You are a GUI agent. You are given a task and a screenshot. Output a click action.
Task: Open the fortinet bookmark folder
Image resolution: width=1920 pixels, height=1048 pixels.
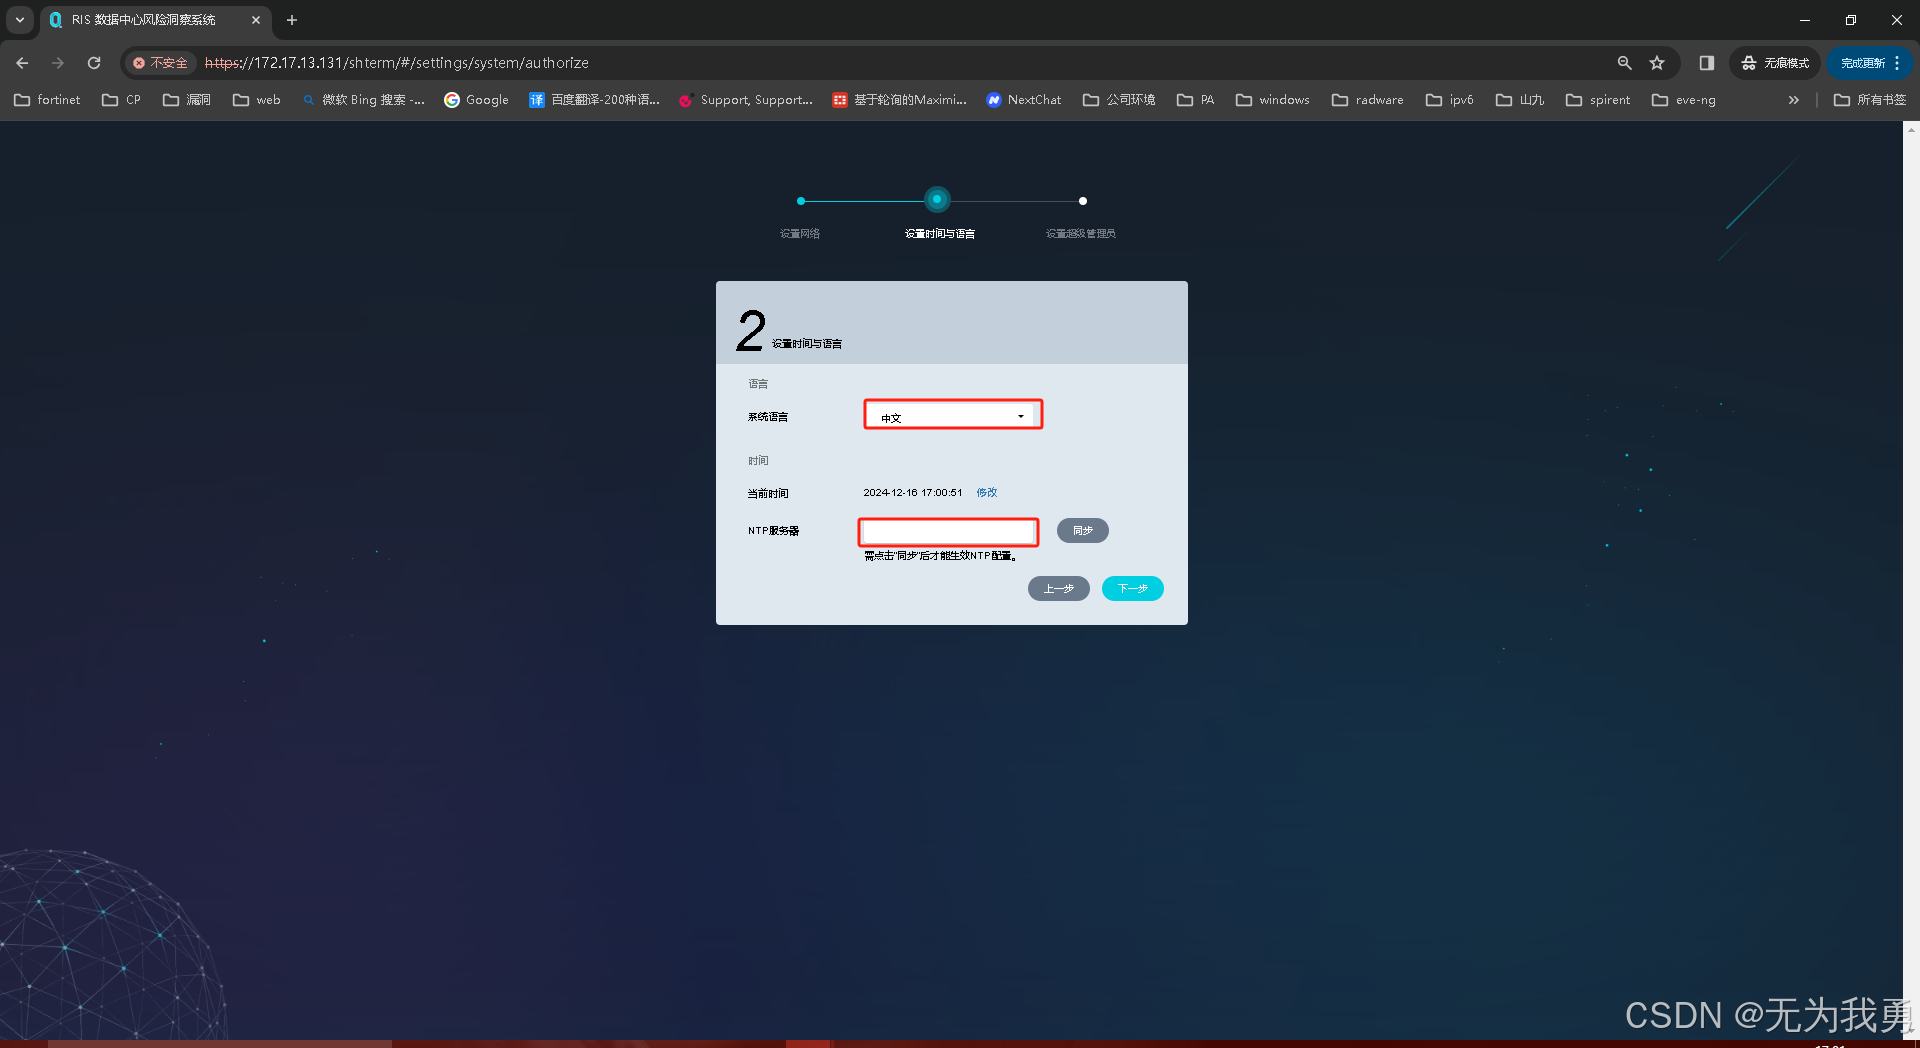click(47, 100)
